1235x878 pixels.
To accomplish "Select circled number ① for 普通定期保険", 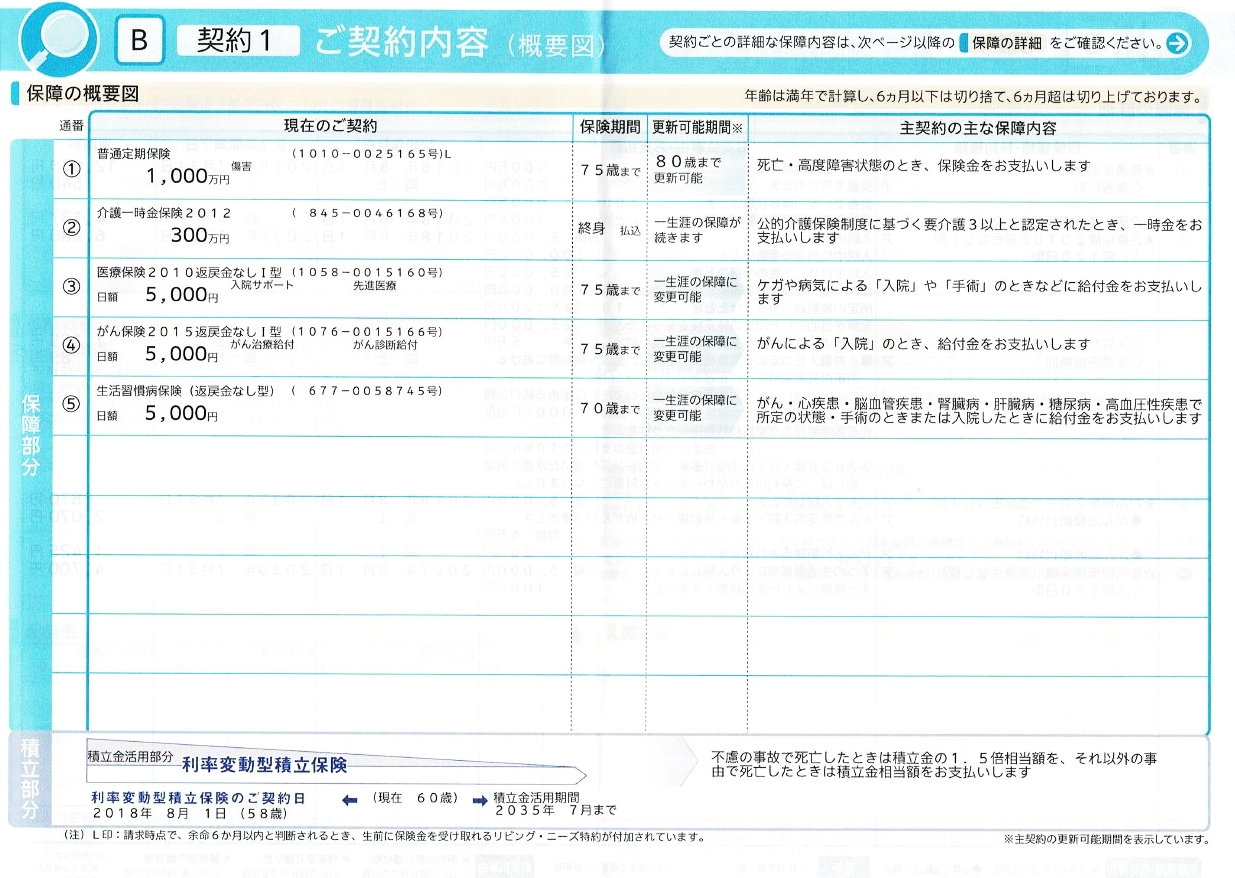I will pos(71,169).
